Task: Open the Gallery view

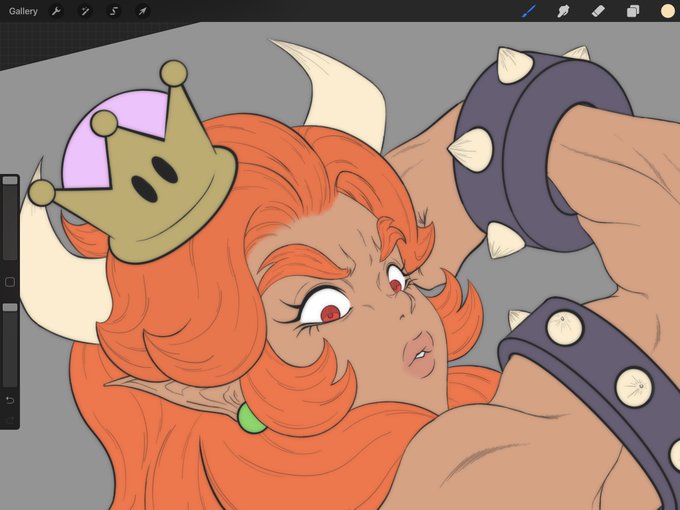Action: tap(23, 11)
